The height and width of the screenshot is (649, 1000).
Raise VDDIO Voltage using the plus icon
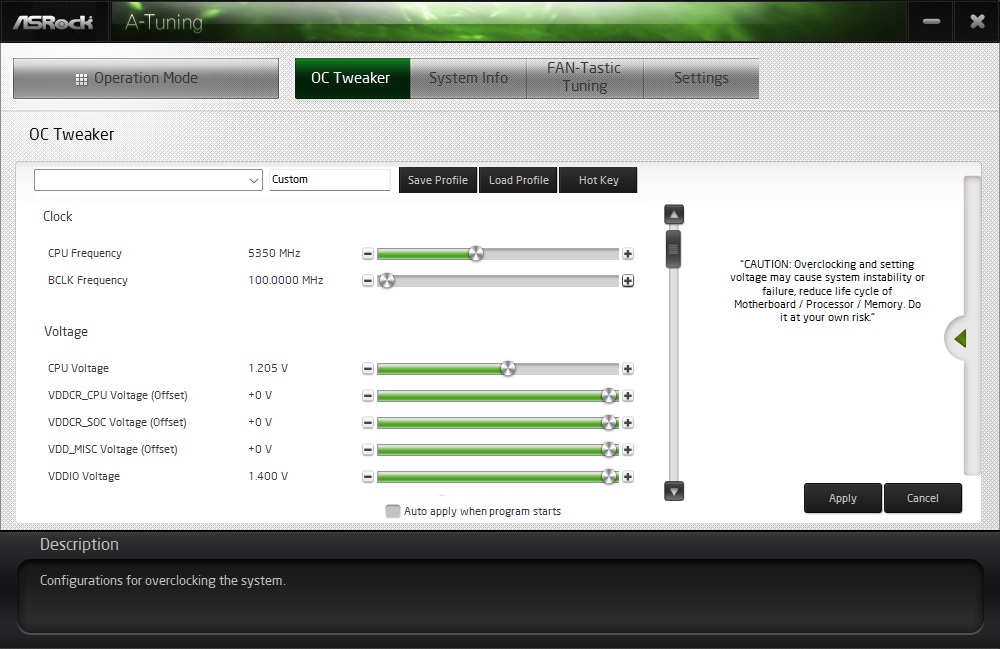click(628, 476)
